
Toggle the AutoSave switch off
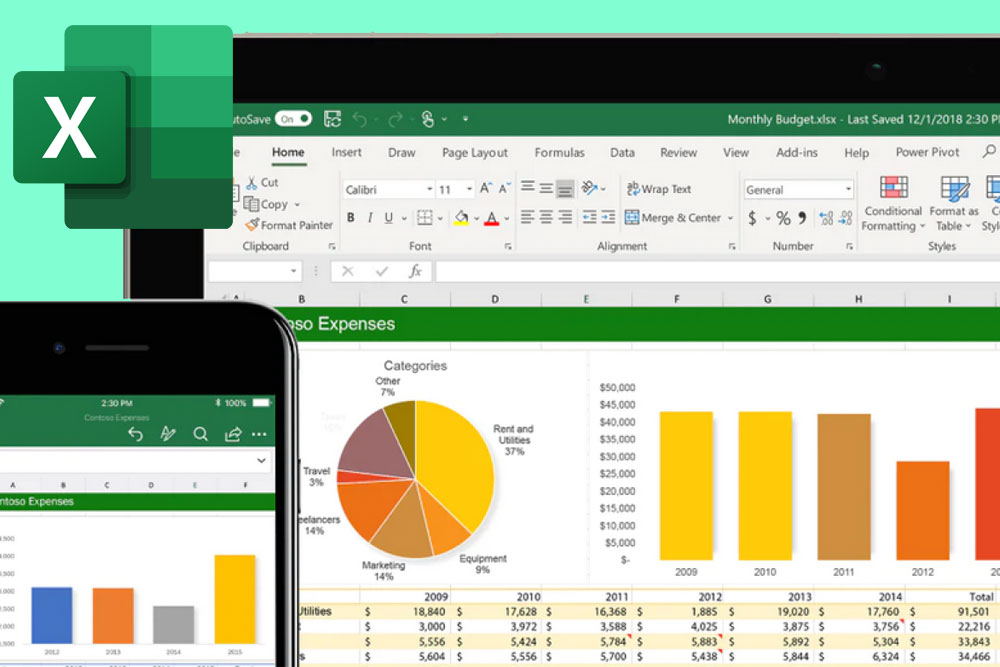[x=293, y=119]
